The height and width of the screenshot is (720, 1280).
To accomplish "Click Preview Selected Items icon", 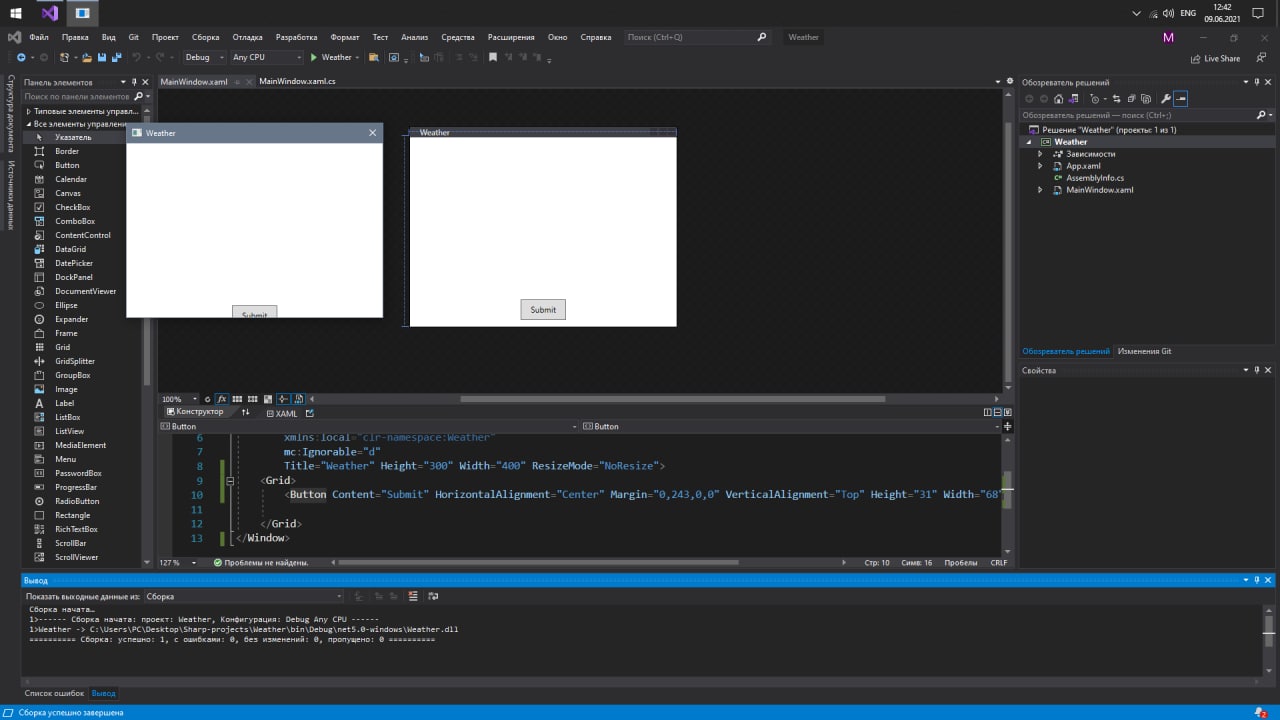I will (x=1181, y=98).
